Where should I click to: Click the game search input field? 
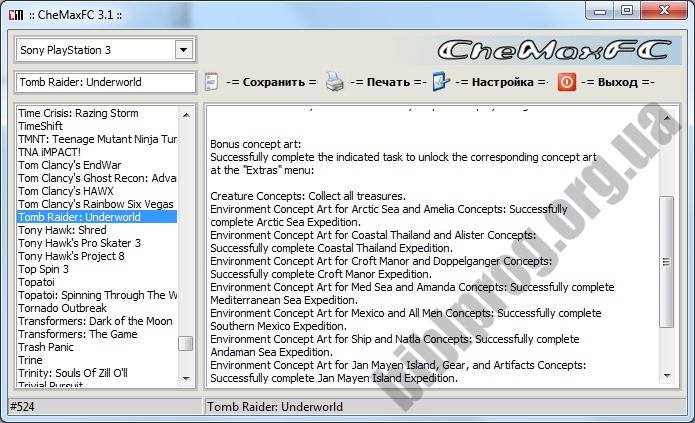click(105, 82)
